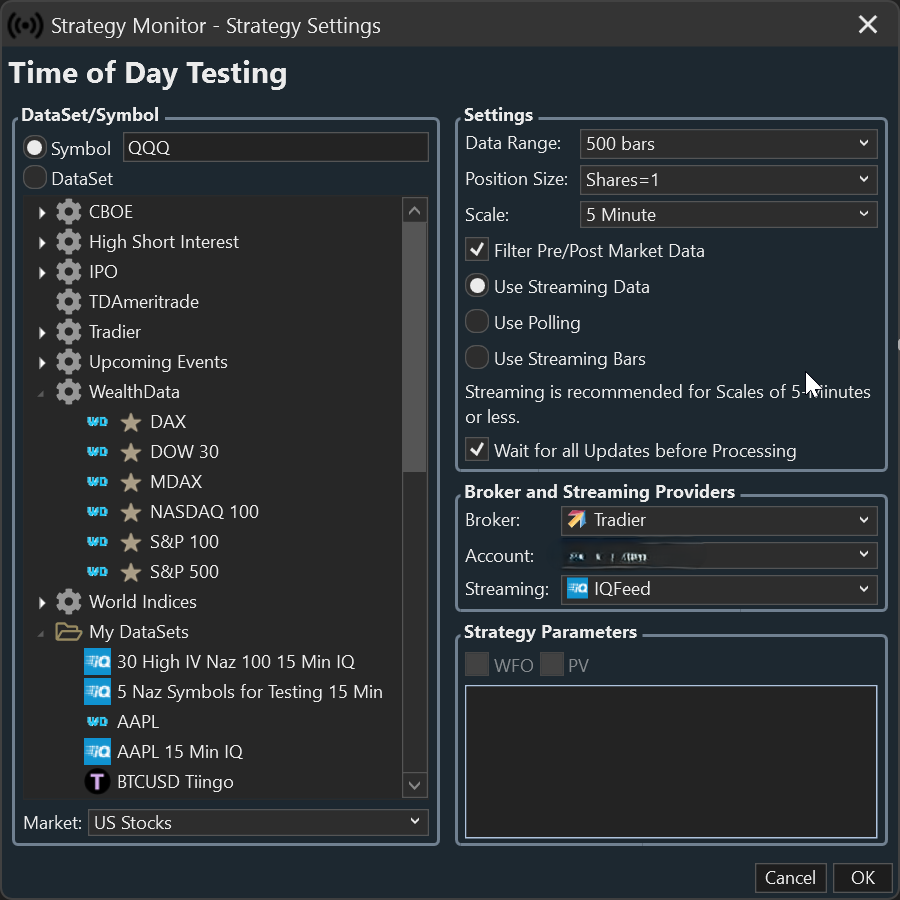The height and width of the screenshot is (900, 900).
Task: Collapse the My DataSets node
Action: [41, 633]
